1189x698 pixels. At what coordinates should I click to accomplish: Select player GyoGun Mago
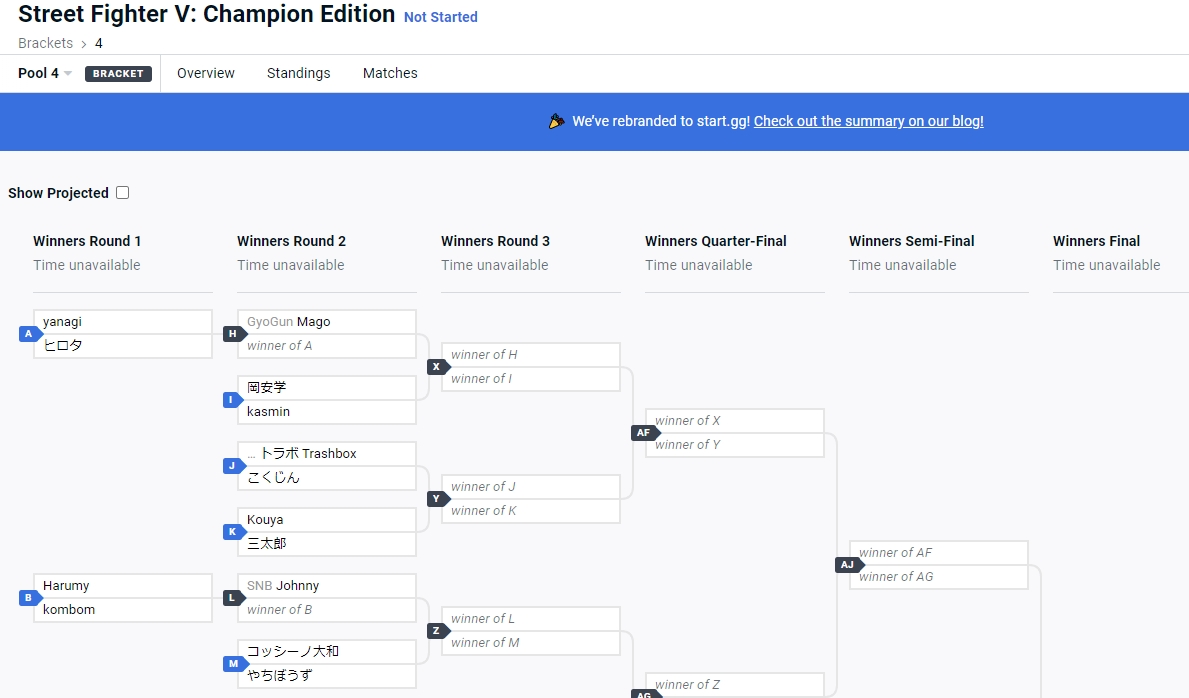click(327, 322)
